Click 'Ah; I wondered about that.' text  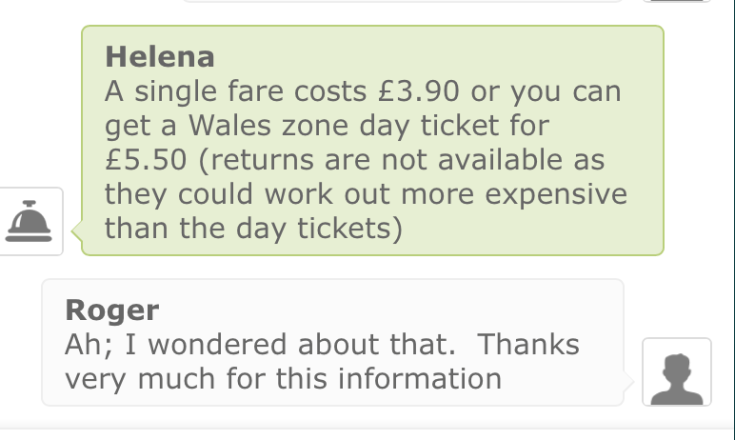(x=258, y=345)
